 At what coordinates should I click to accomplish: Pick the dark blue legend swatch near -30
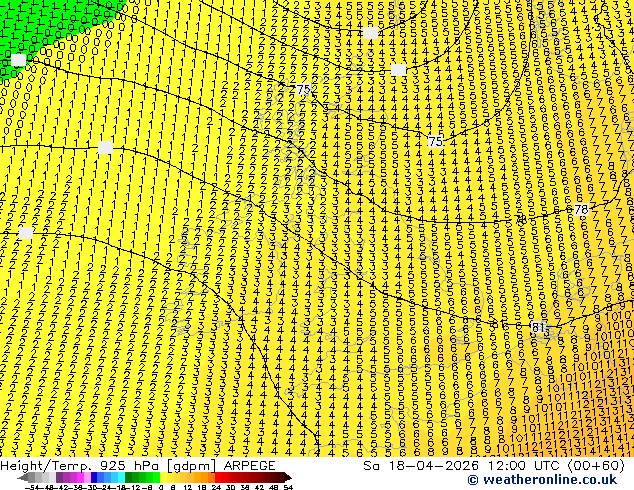tap(94, 478)
